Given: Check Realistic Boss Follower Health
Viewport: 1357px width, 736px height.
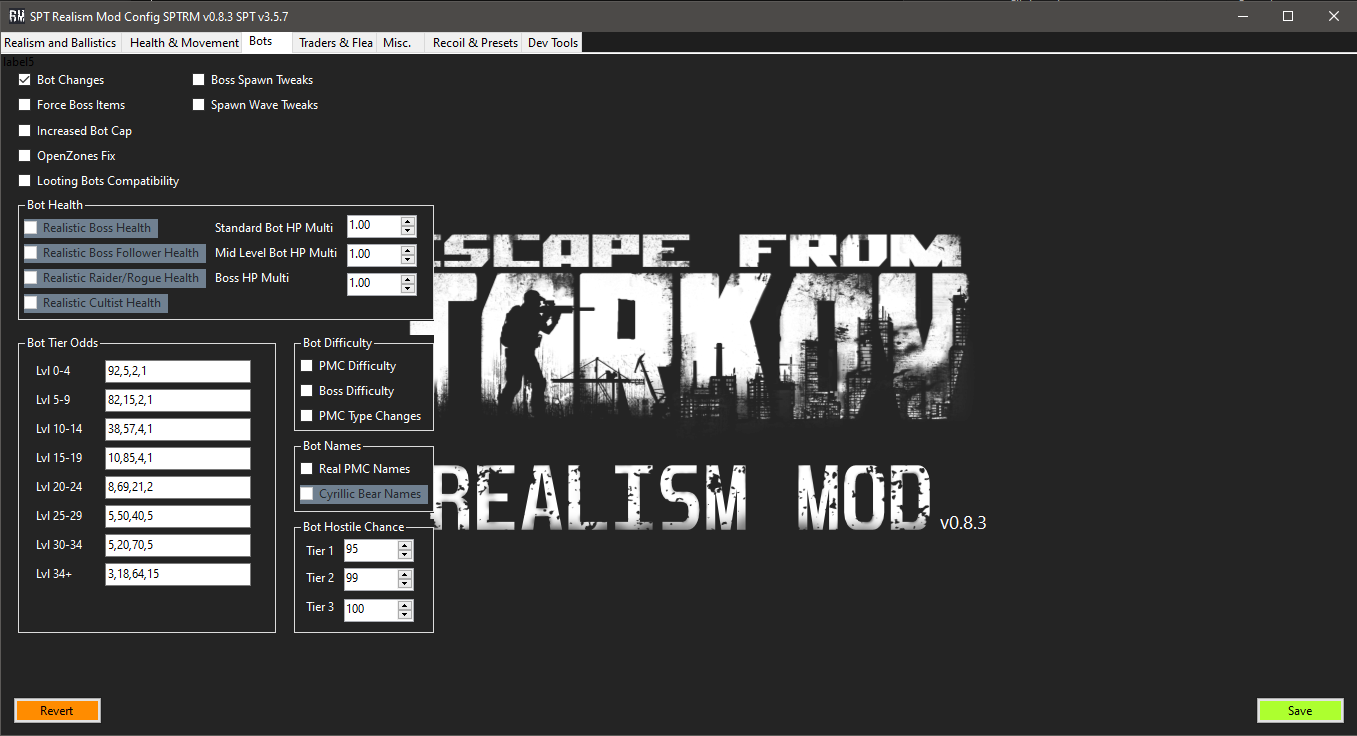Looking at the screenshot, I should pos(31,253).
